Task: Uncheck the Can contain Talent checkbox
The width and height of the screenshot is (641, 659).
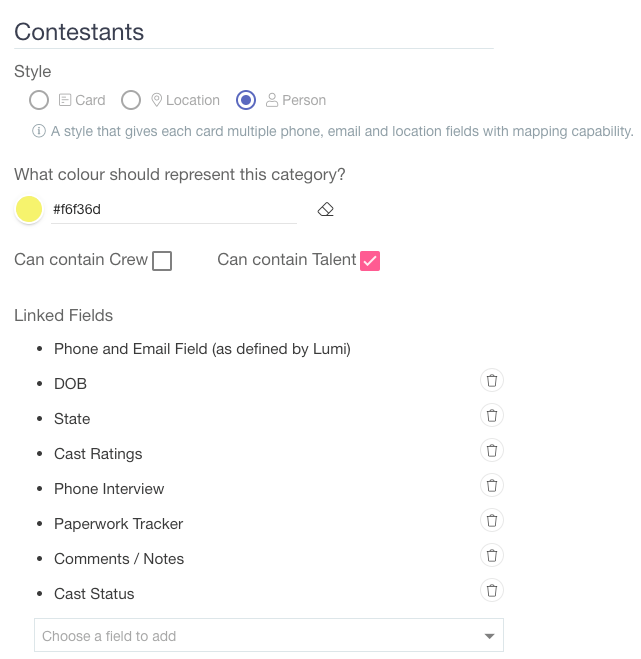Action: (370, 261)
